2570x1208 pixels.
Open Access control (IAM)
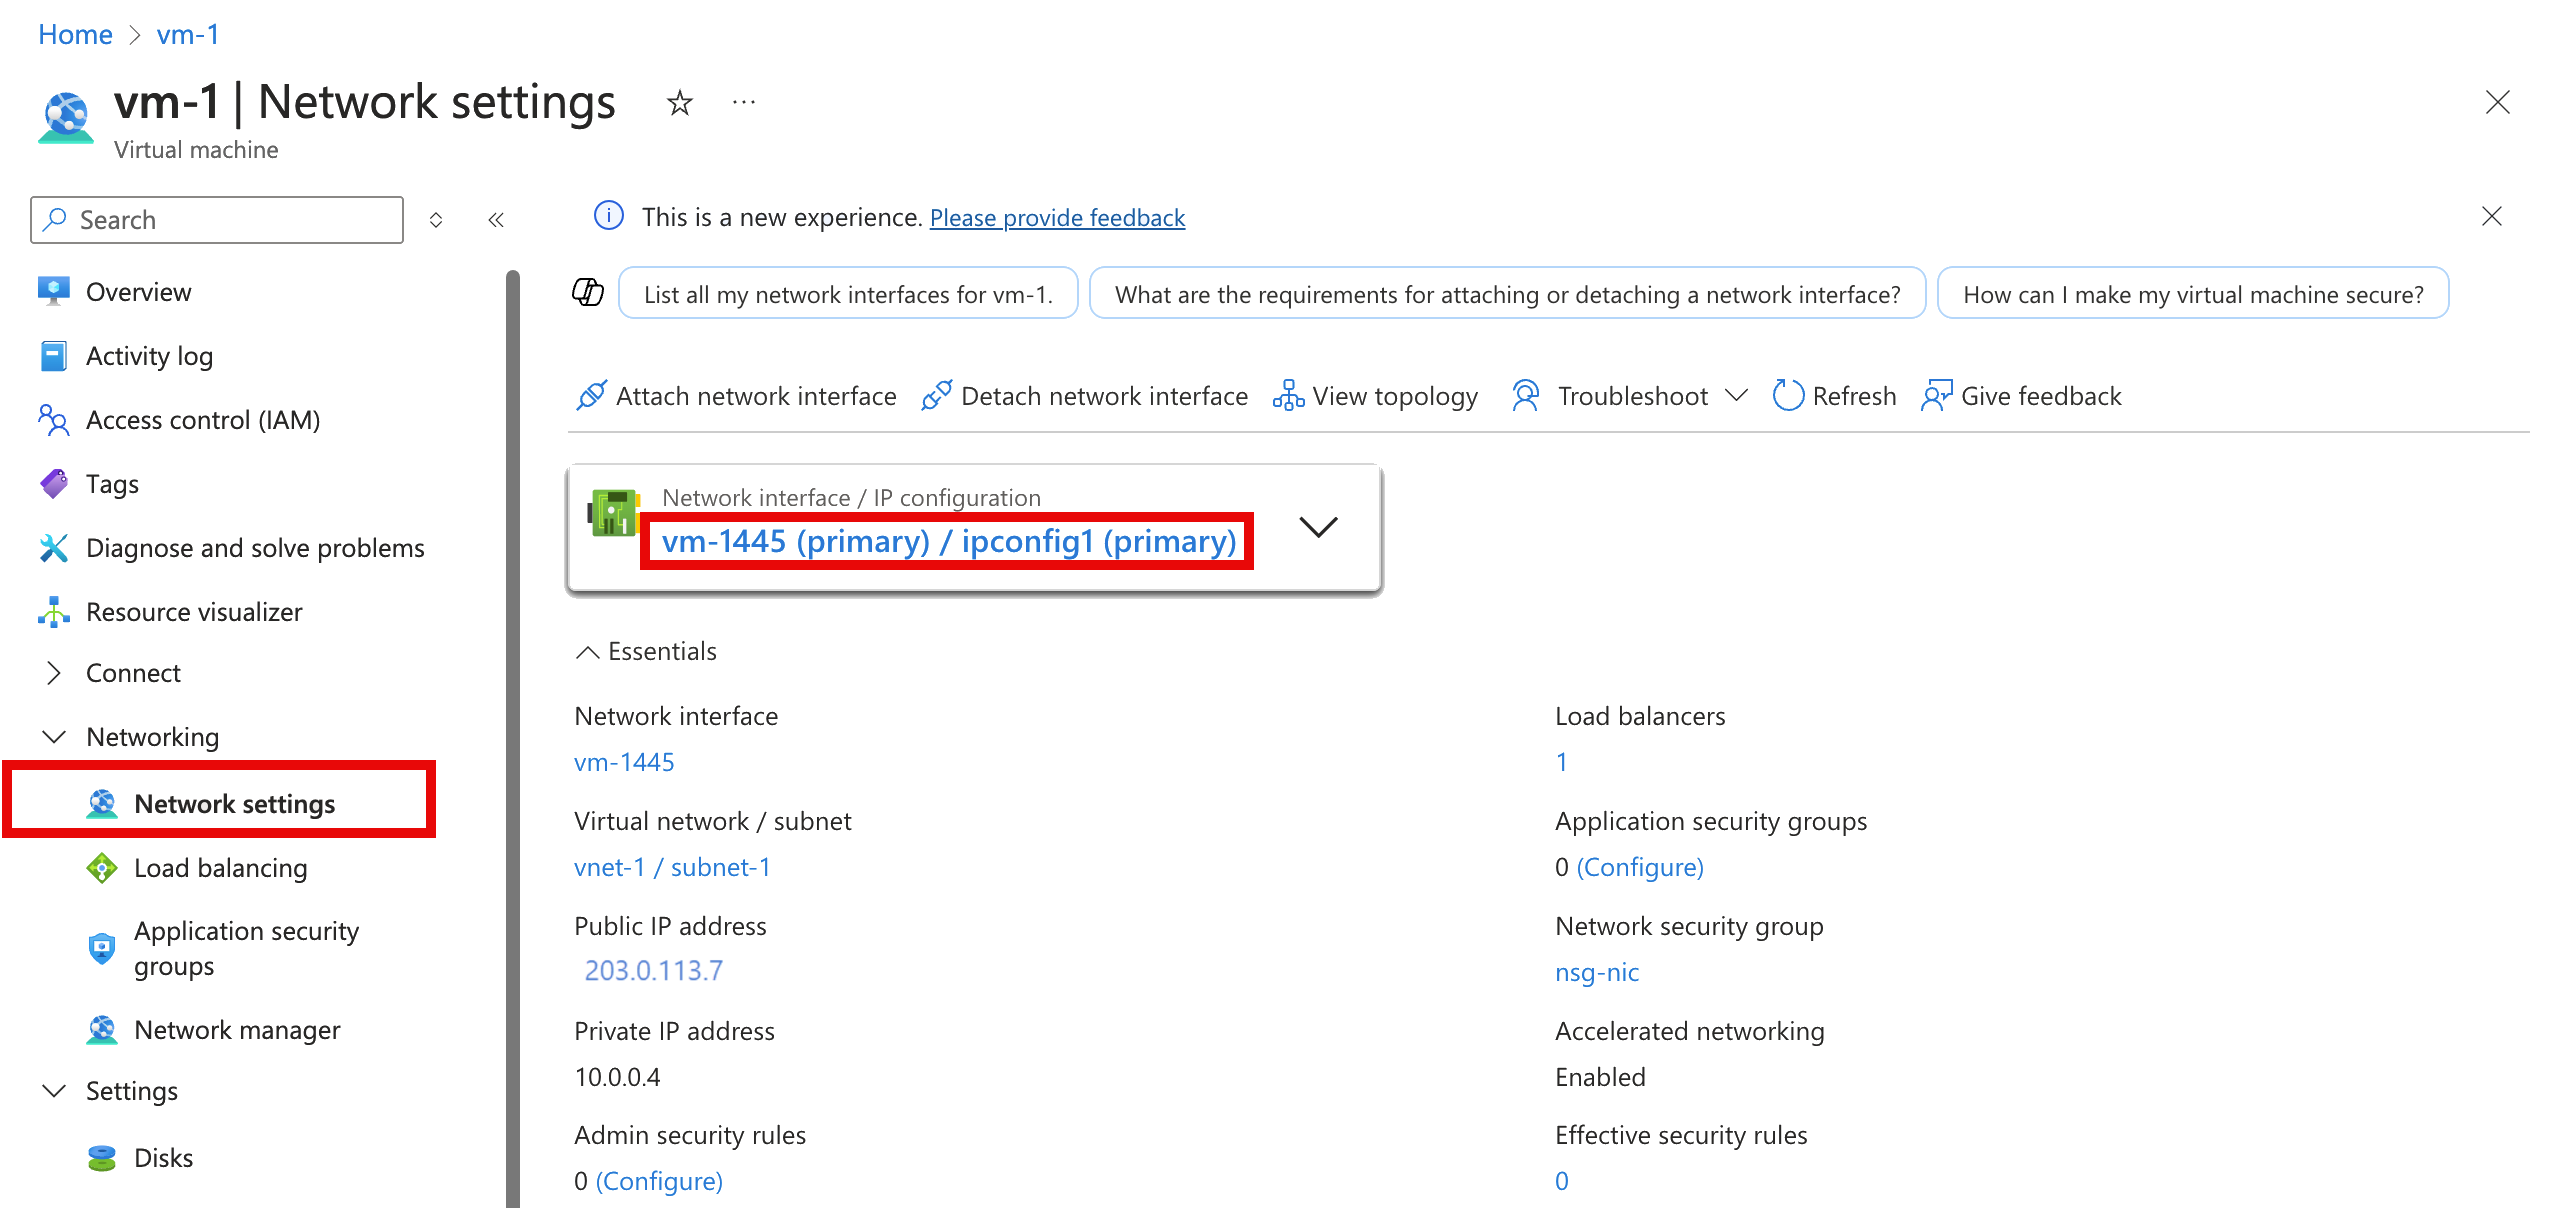tap(201, 419)
